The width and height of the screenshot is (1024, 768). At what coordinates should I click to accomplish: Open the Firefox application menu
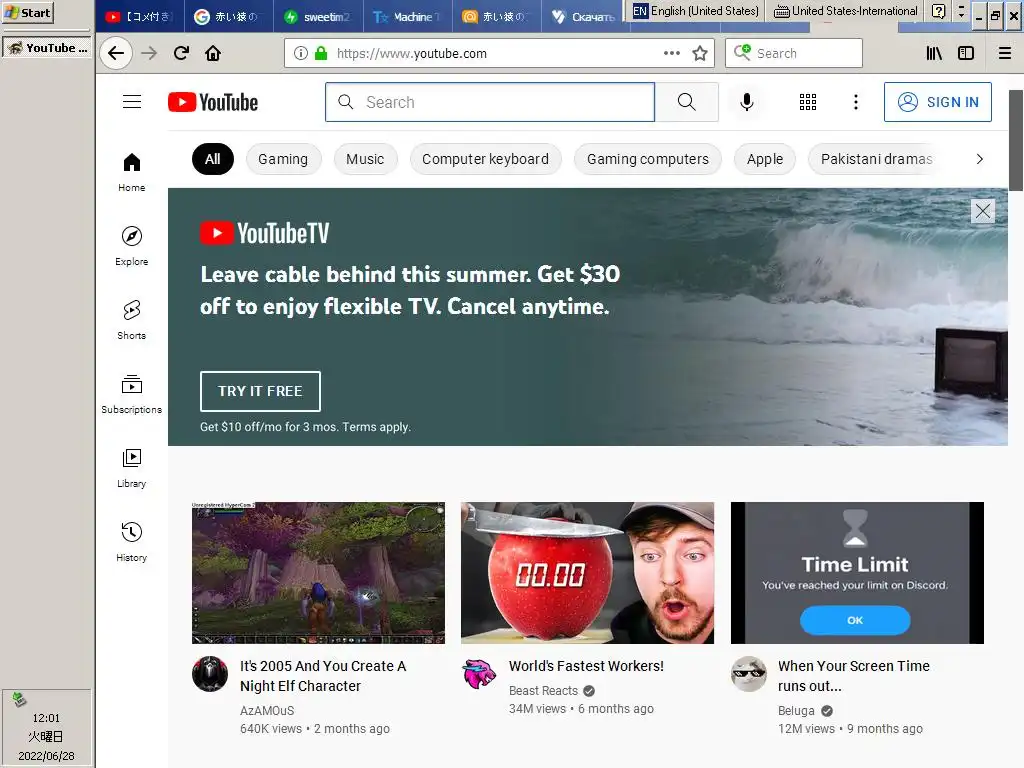(x=1005, y=53)
